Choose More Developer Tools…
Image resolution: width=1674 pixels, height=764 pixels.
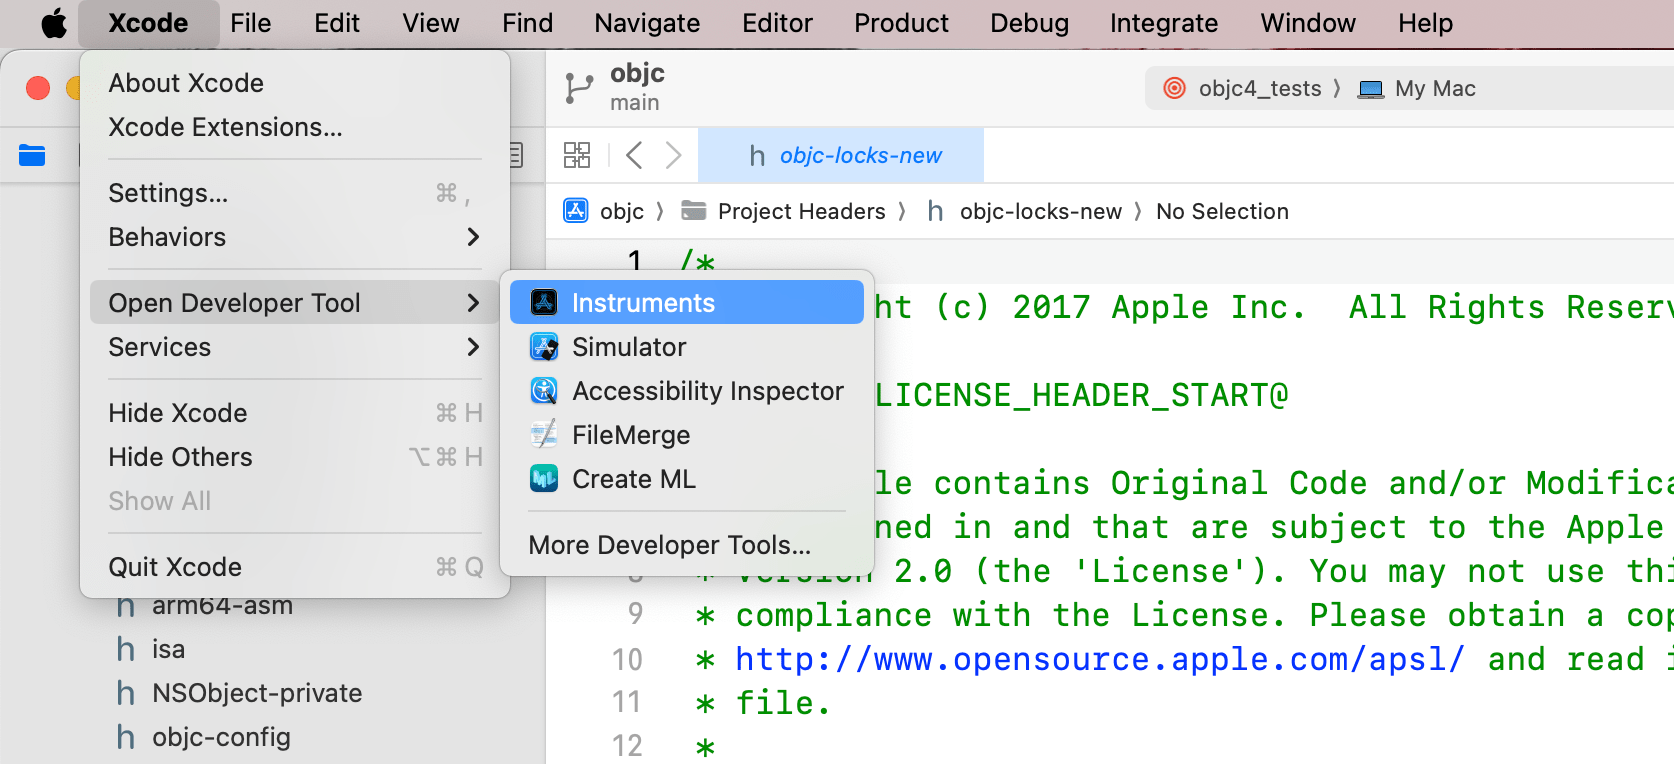point(687,545)
